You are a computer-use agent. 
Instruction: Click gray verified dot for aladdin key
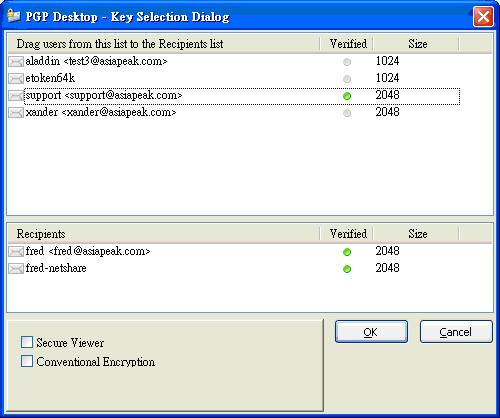(347, 62)
